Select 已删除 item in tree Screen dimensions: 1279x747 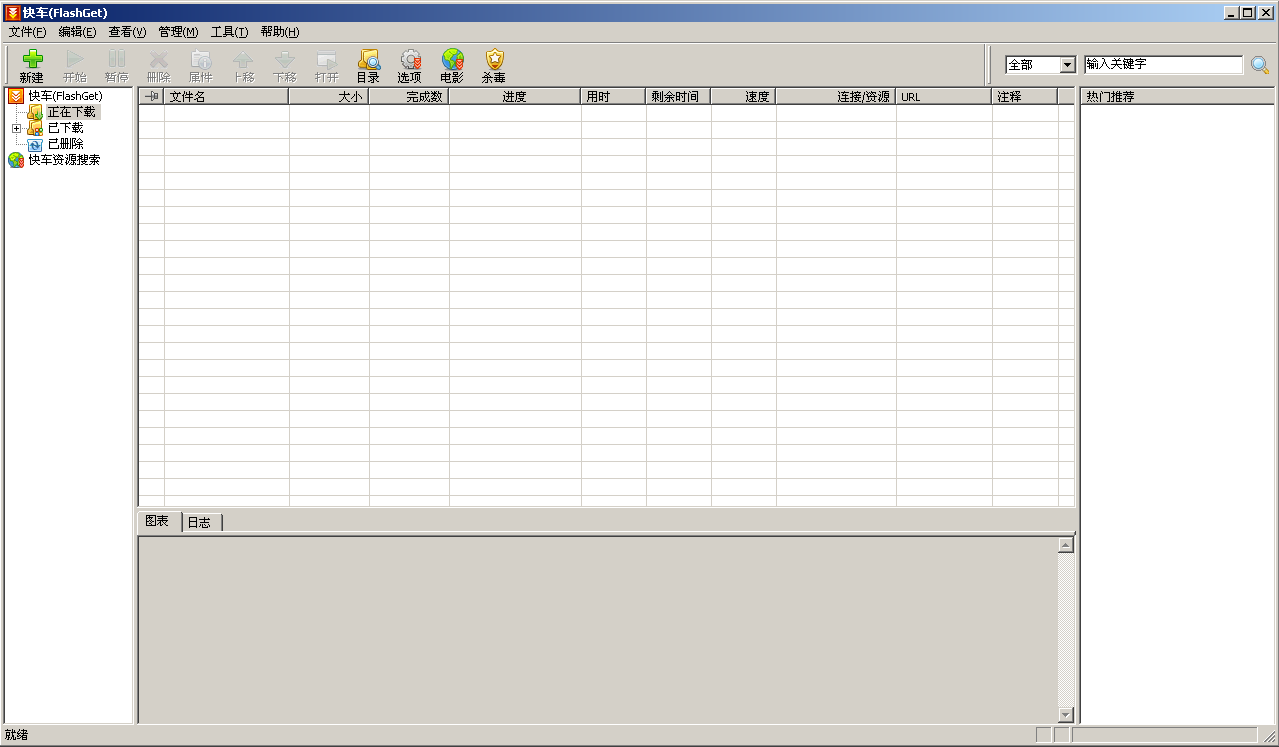tap(65, 144)
